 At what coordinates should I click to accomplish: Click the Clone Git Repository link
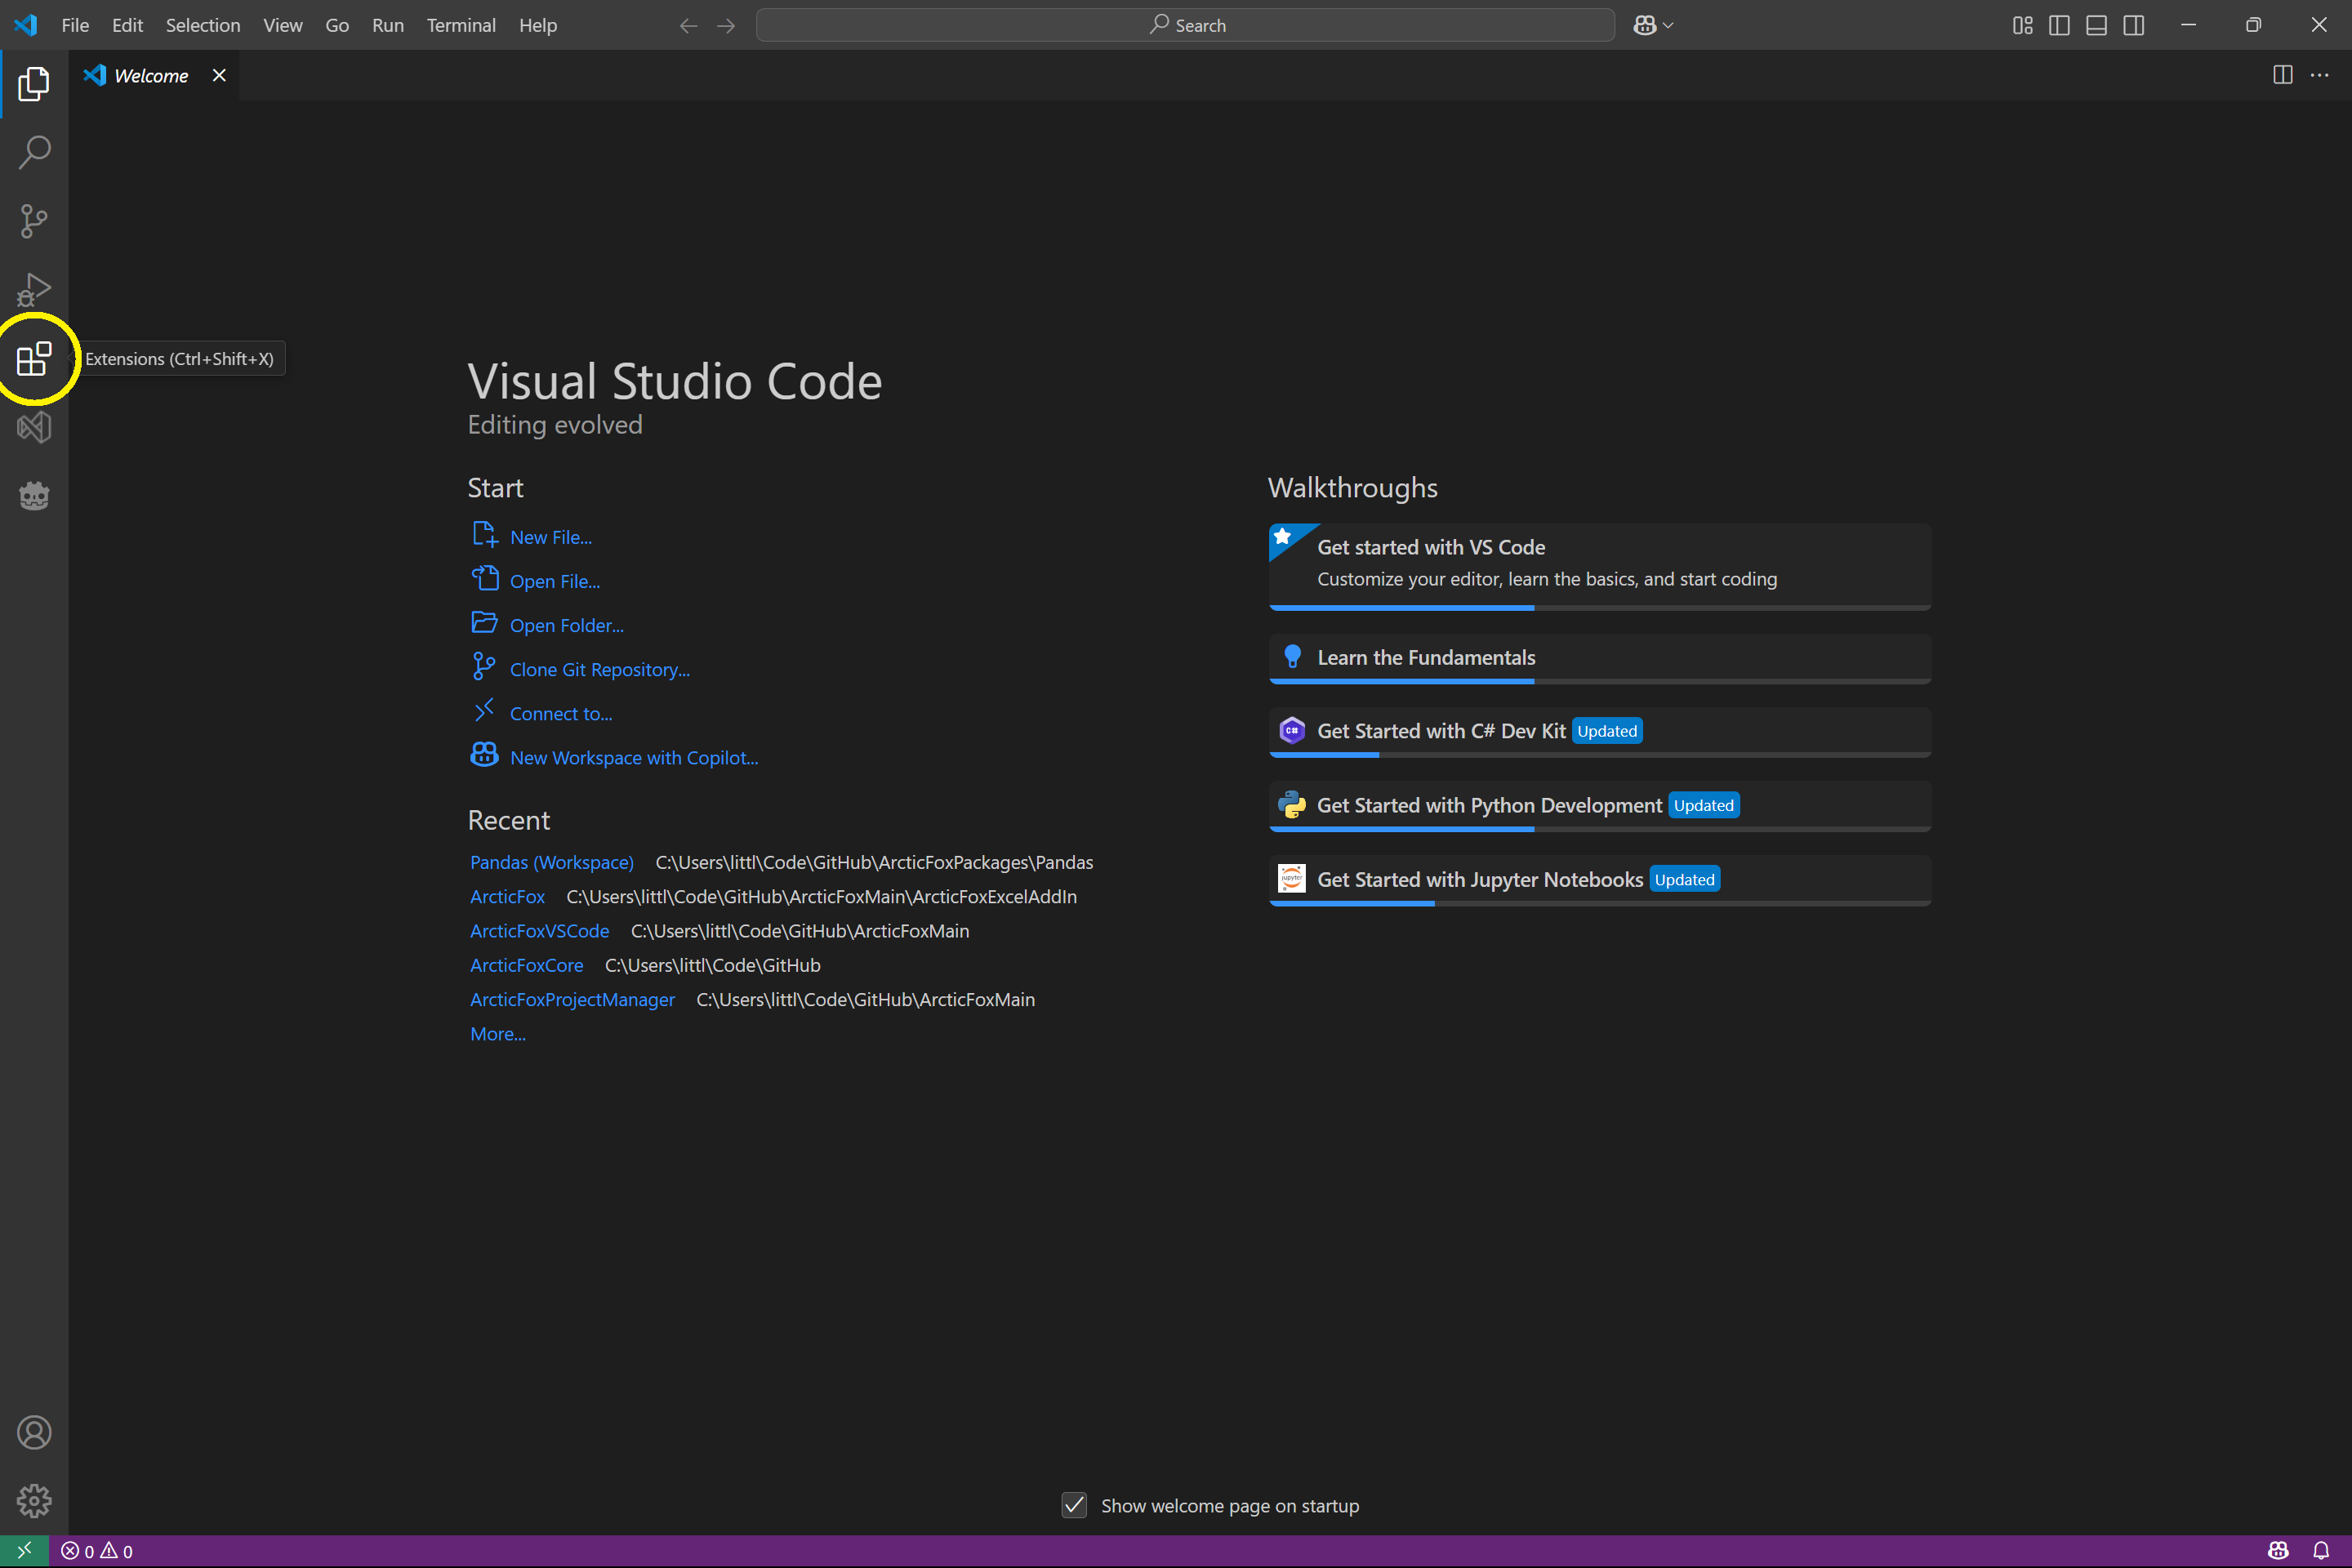tap(599, 669)
